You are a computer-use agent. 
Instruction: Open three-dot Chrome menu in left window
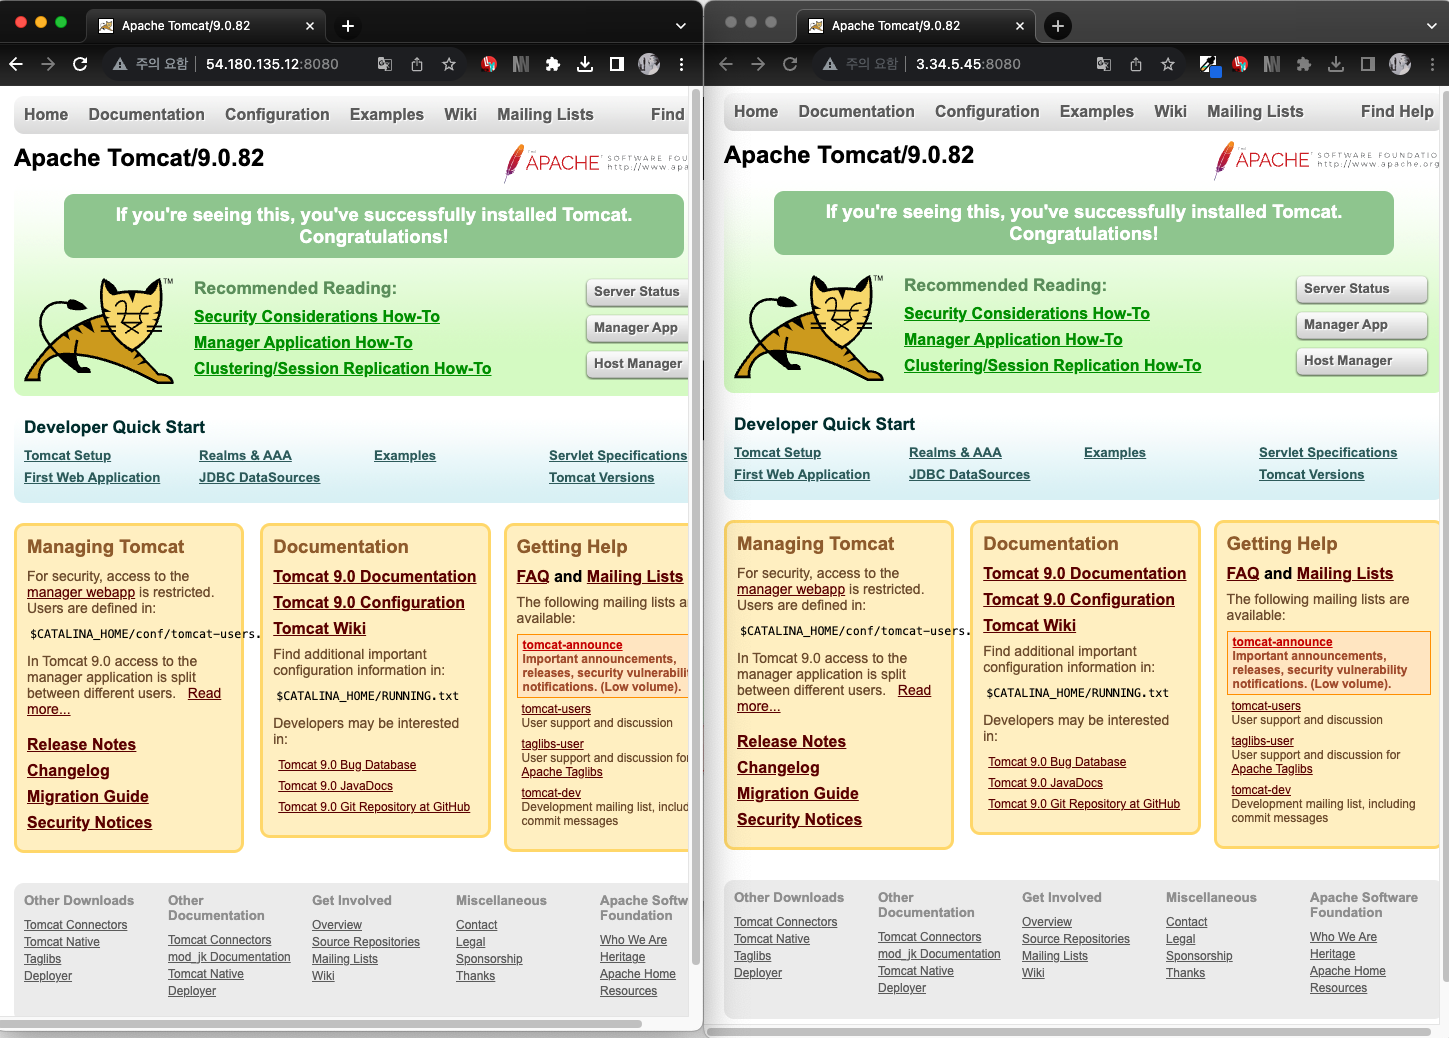(681, 64)
